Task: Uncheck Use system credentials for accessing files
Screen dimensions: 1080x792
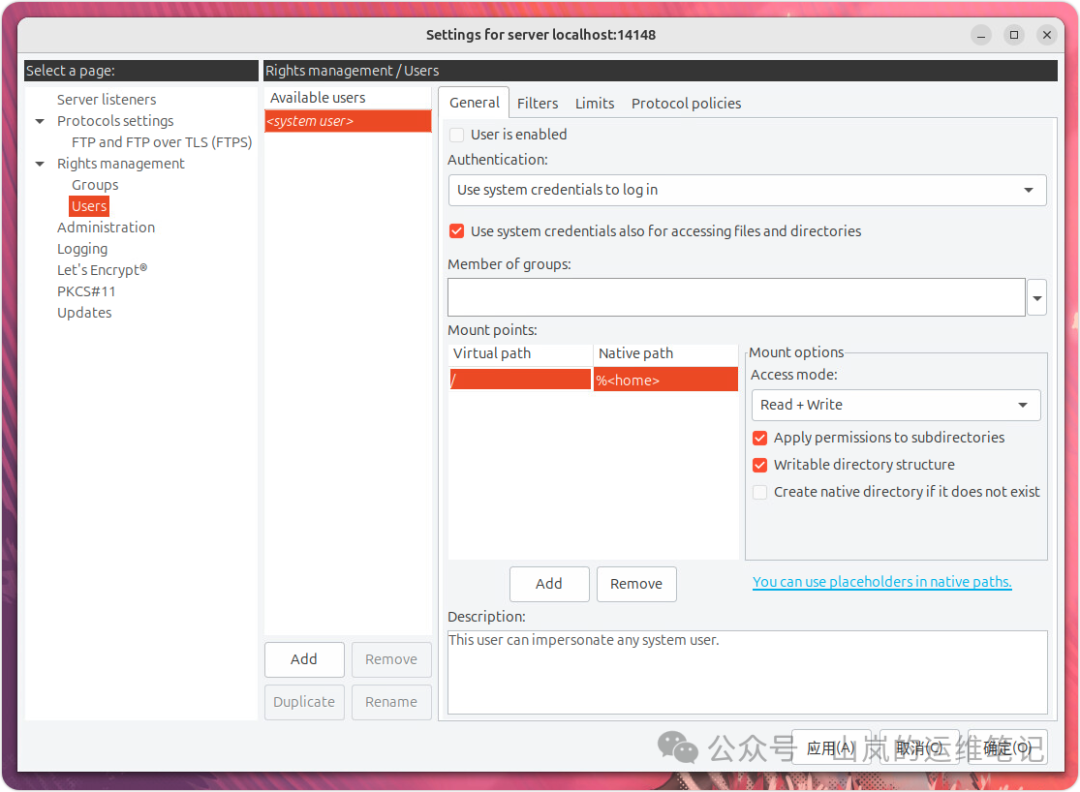Action: (x=456, y=230)
